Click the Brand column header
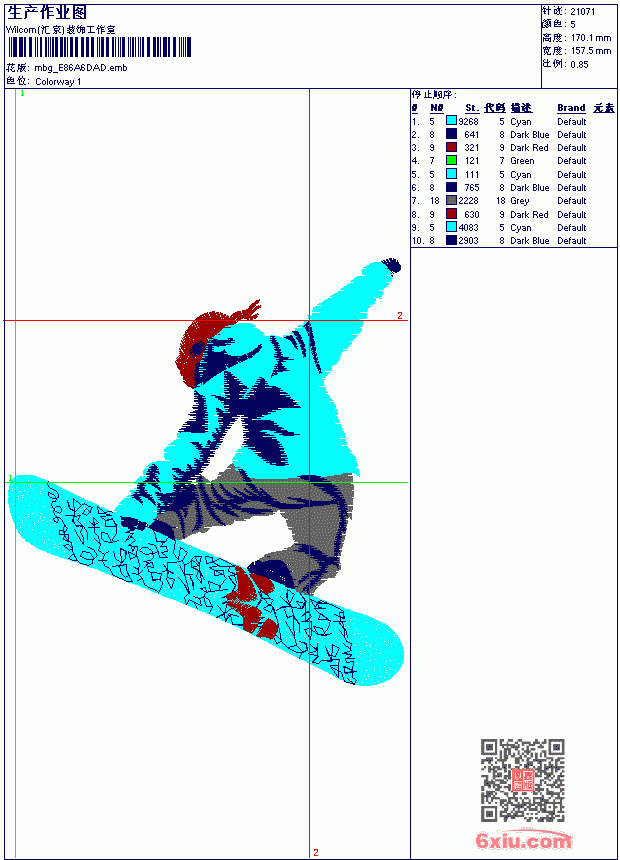The height and width of the screenshot is (860, 620). click(571, 108)
